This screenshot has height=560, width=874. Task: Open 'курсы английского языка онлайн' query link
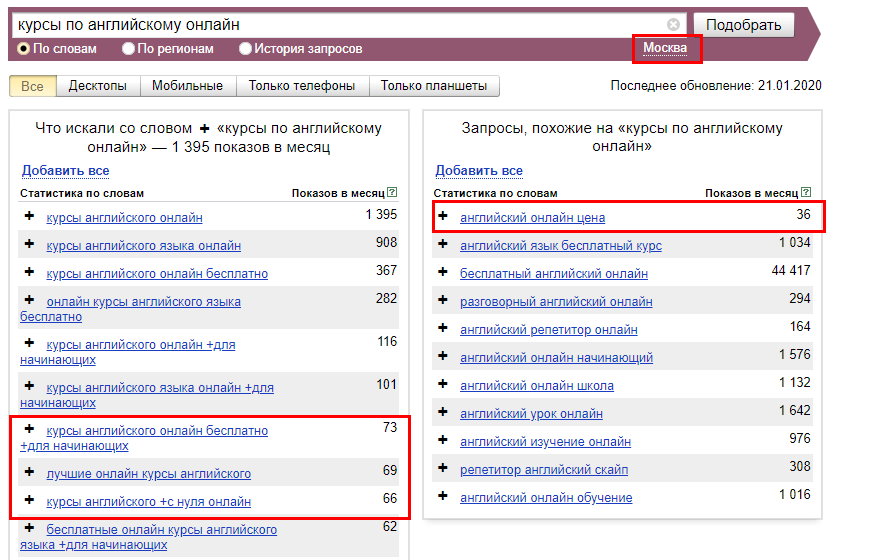(x=144, y=246)
